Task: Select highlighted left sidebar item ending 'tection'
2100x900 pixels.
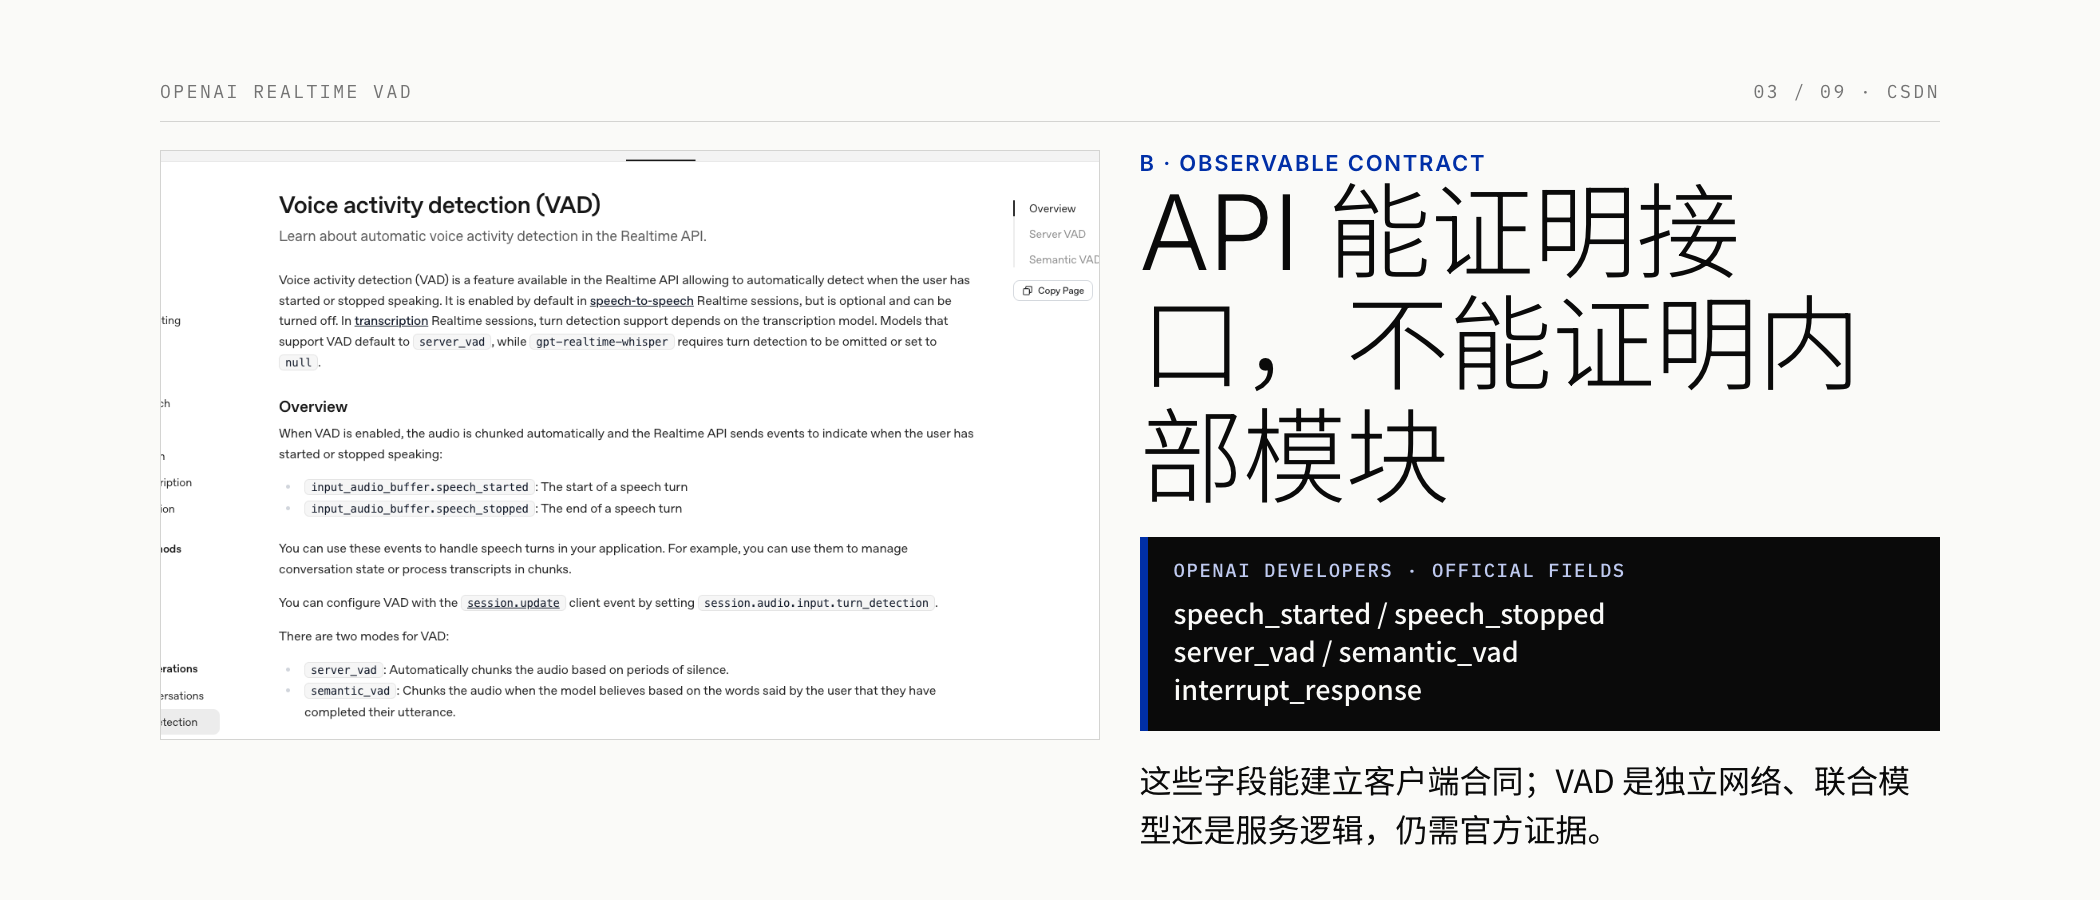Action: (x=190, y=722)
